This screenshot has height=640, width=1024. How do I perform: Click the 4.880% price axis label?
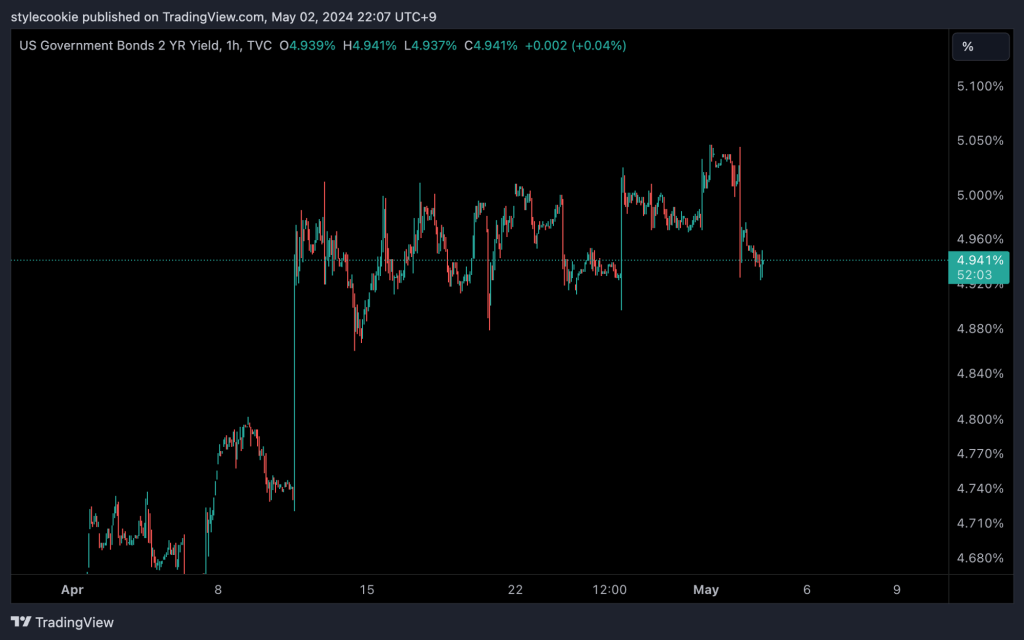click(979, 329)
